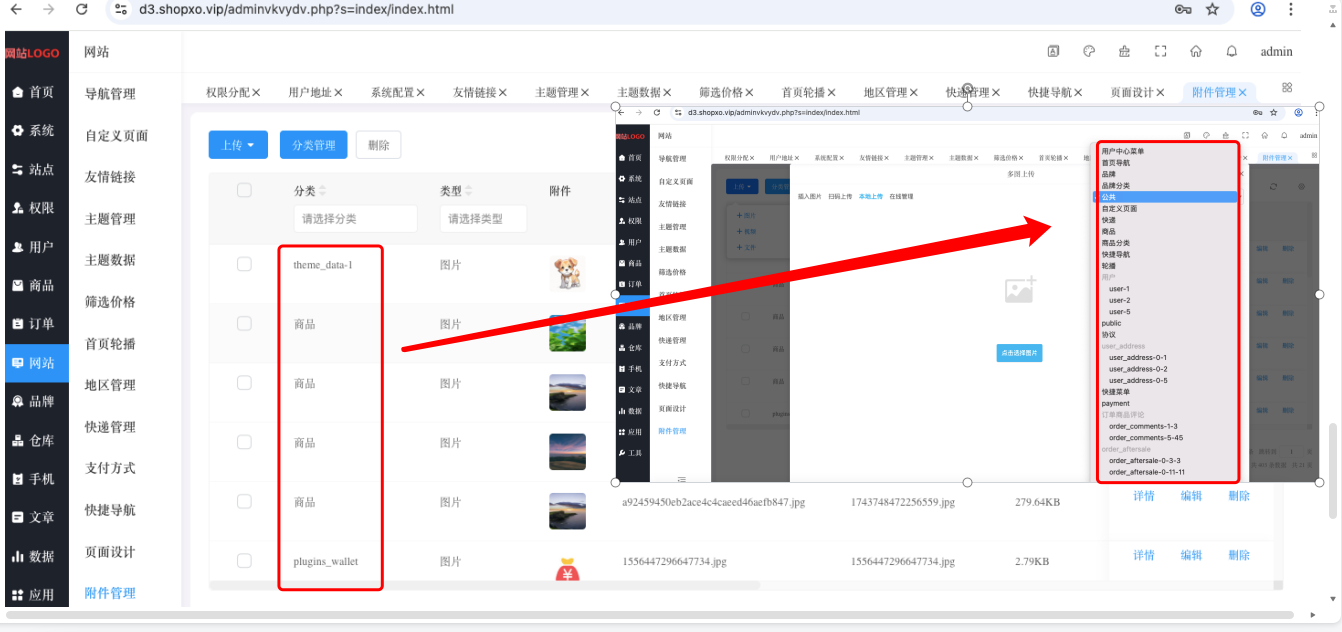This screenshot has height=632, width=1342.
Task: Open notifications with the bell icon
Action: point(1232,52)
